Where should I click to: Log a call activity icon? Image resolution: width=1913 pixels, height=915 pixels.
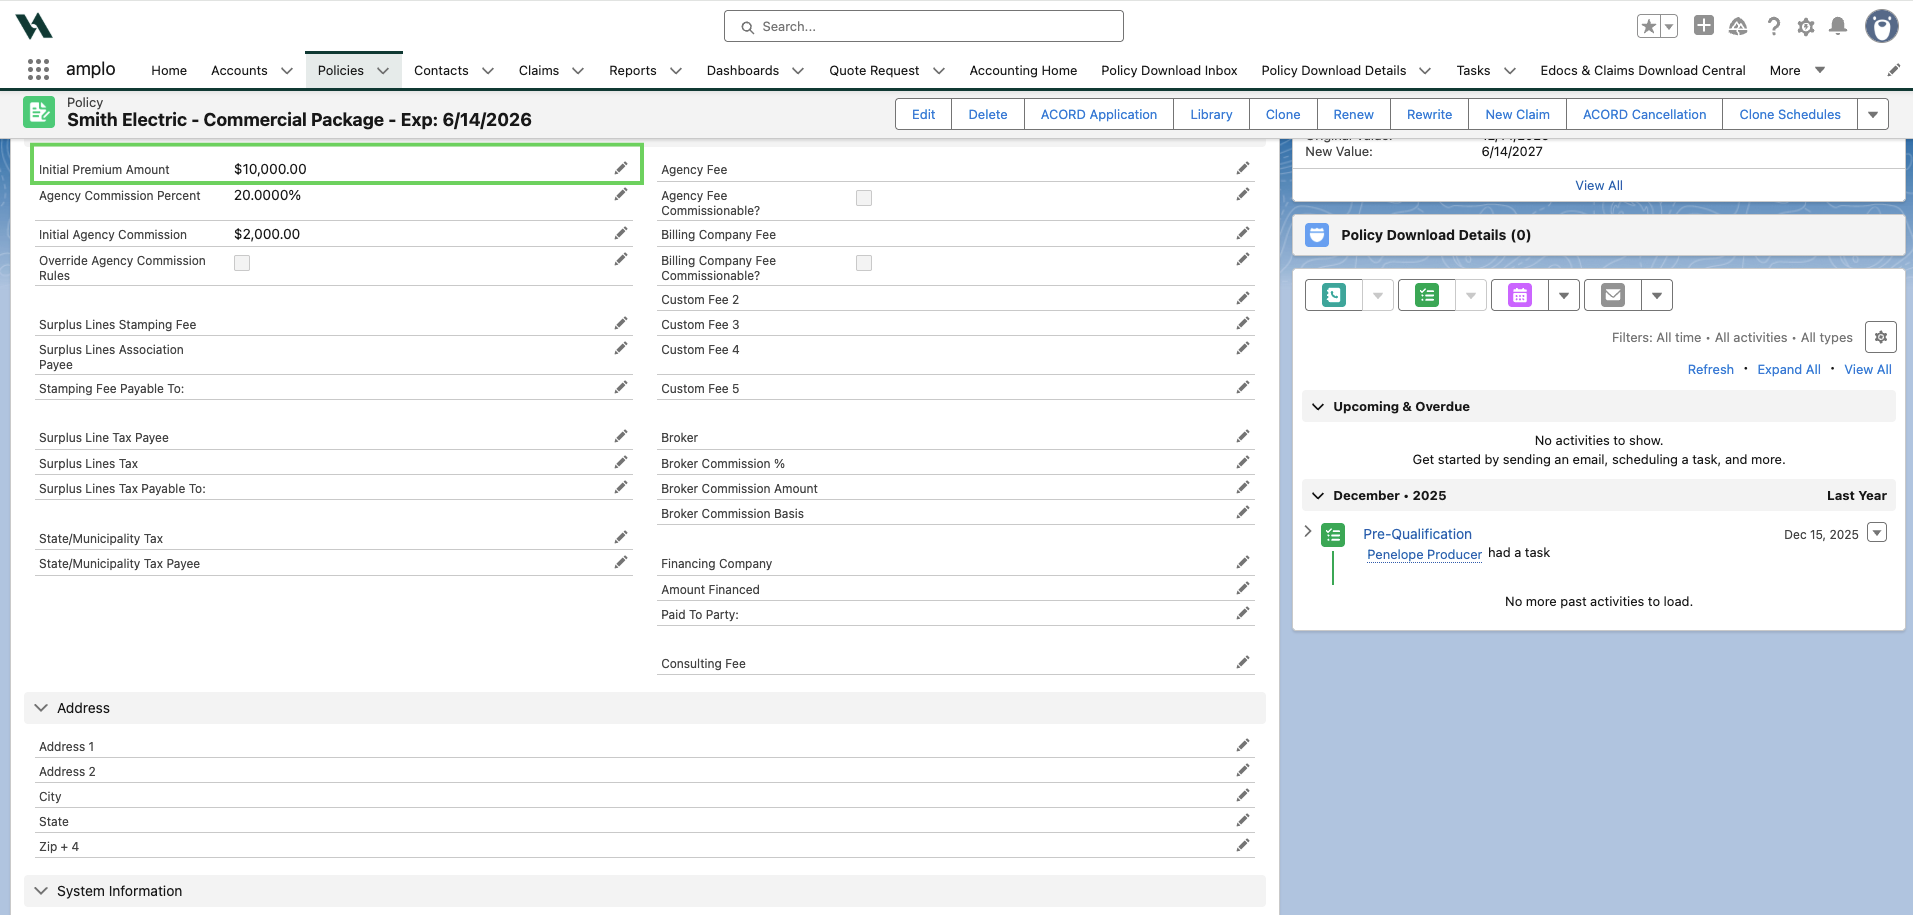tap(1334, 295)
